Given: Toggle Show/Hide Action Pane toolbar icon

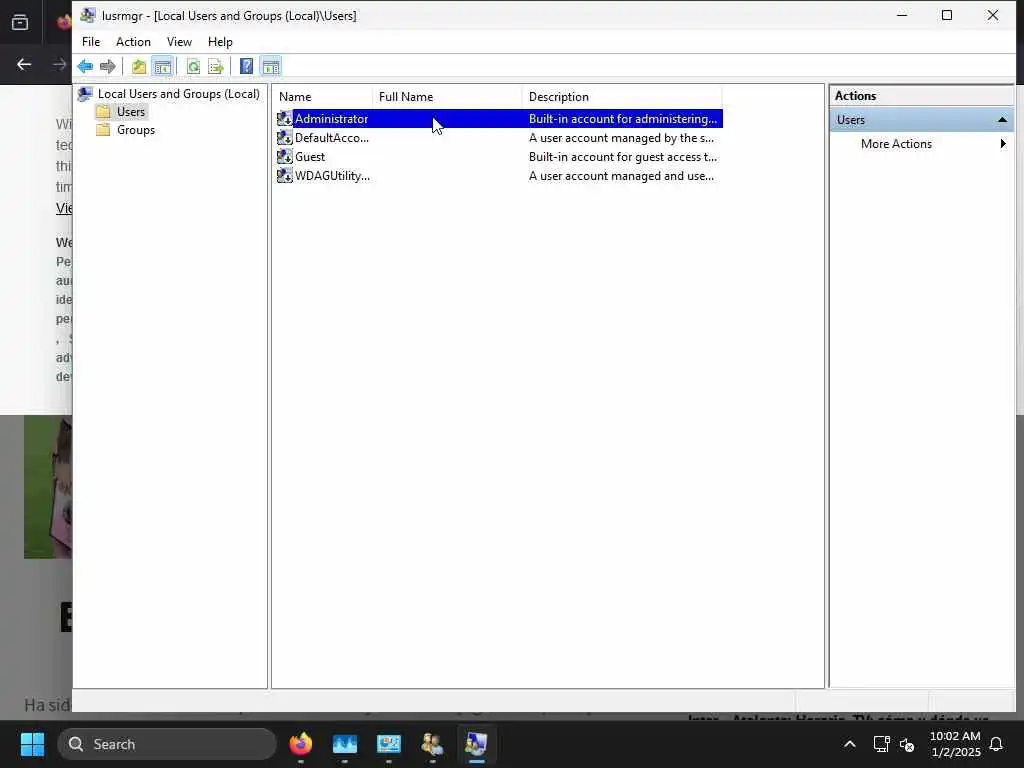Looking at the screenshot, I should tap(270, 66).
